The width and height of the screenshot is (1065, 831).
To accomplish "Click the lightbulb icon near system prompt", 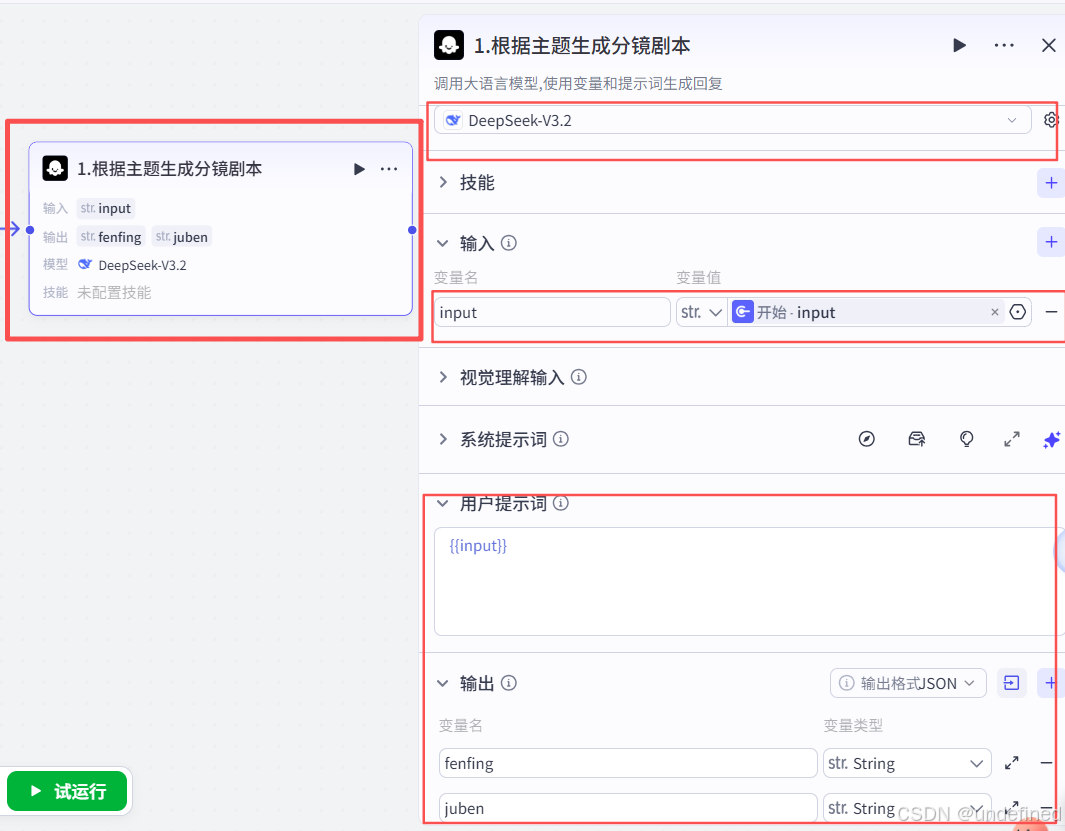I will coord(966,438).
